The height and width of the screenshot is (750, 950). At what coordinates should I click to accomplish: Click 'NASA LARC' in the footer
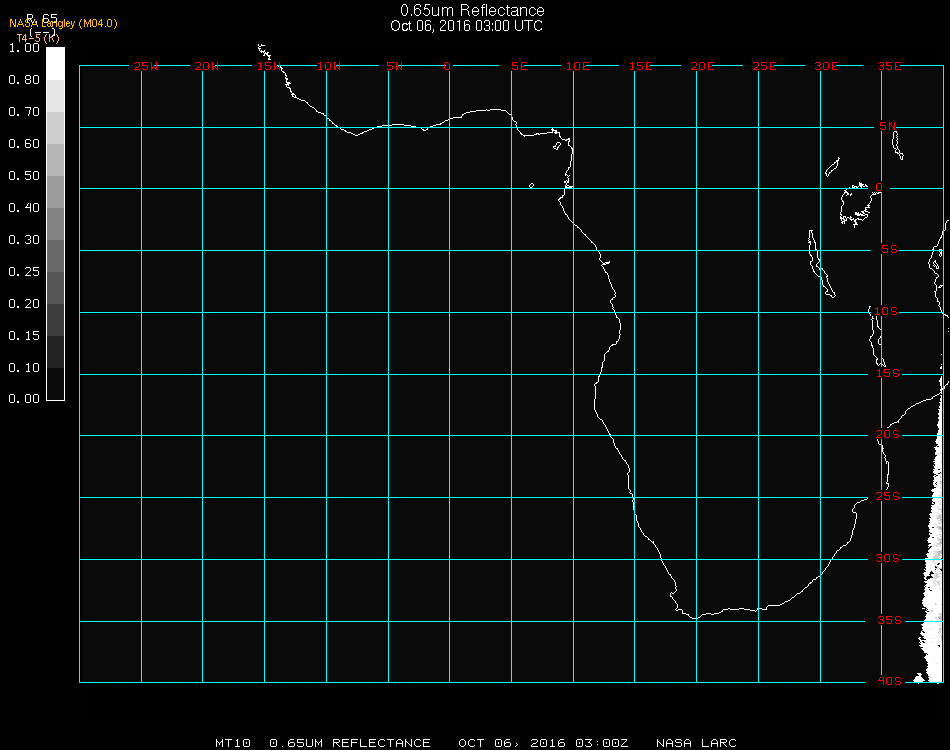[x=696, y=743]
